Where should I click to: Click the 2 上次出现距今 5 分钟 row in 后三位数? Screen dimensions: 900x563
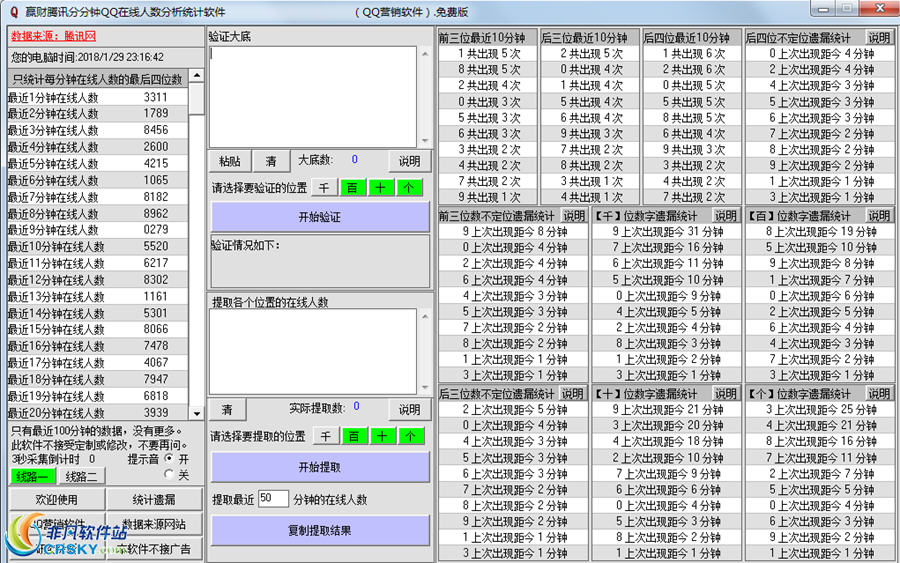coord(514,409)
